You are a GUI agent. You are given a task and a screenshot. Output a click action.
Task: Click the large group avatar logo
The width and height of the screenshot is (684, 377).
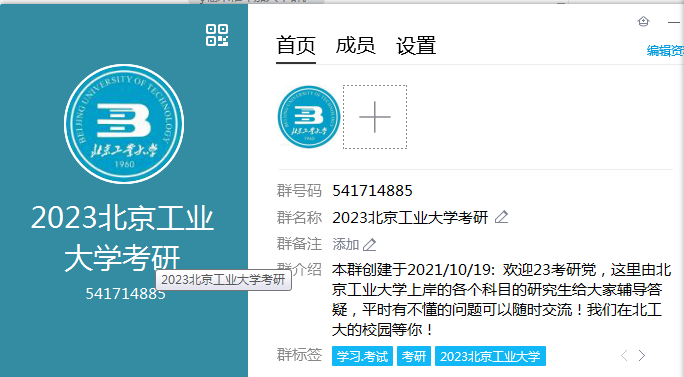click(124, 124)
